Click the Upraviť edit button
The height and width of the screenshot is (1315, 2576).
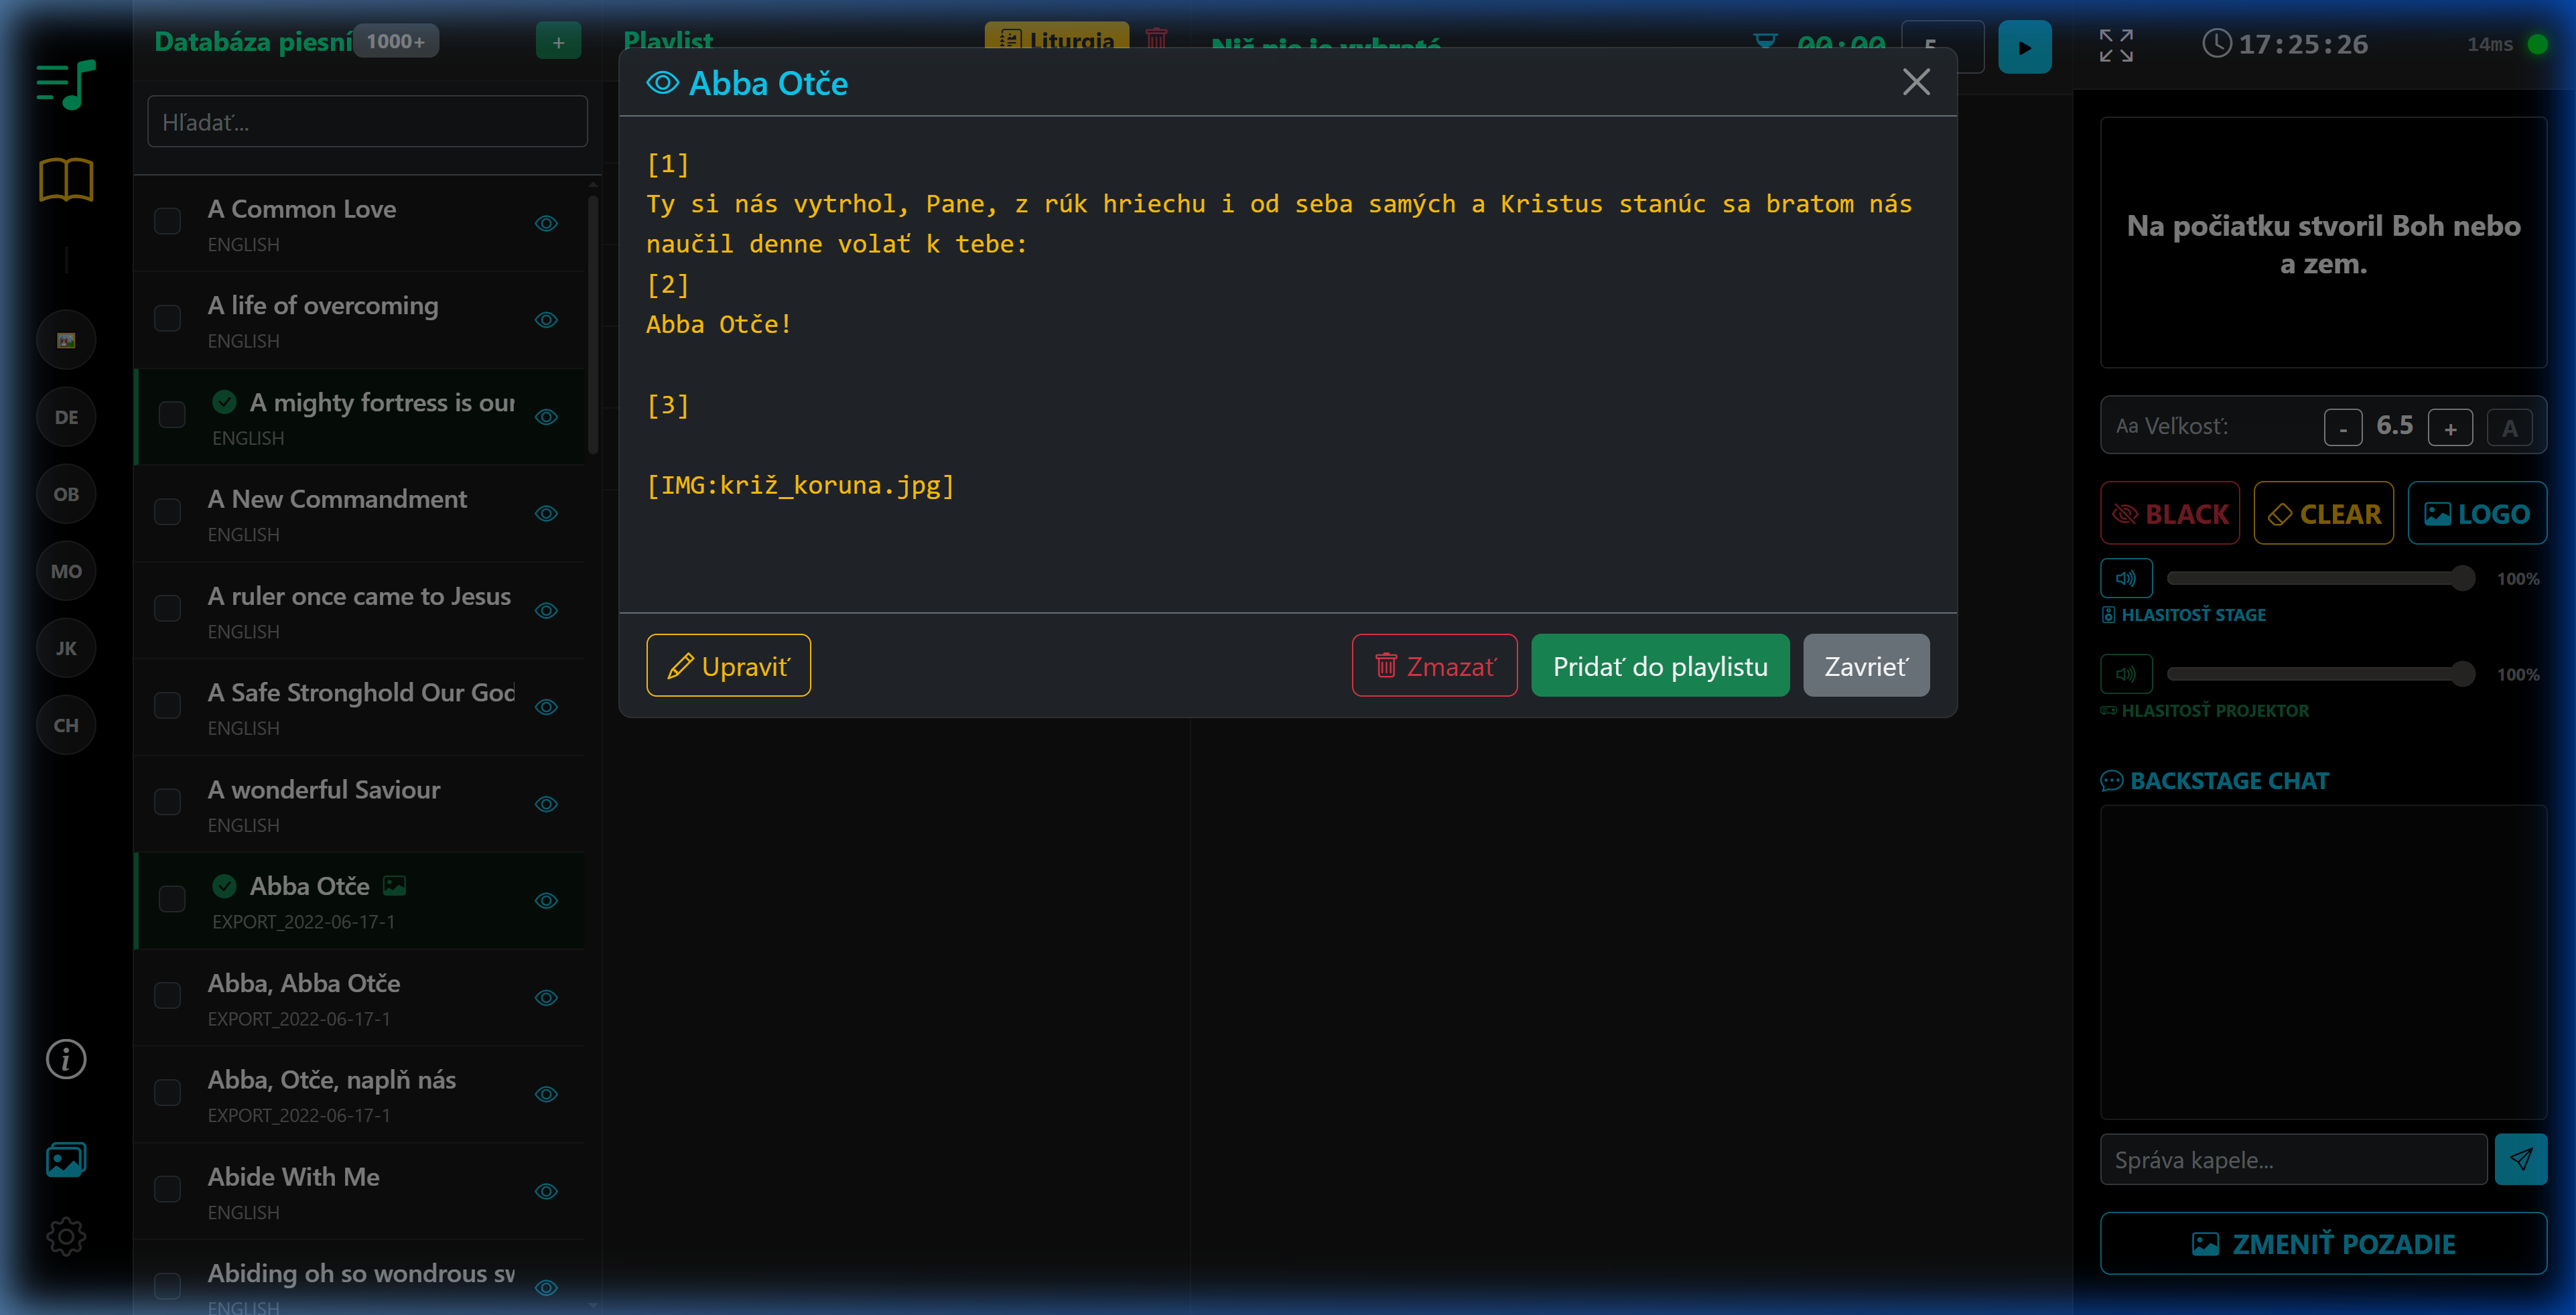click(x=728, y=666)
